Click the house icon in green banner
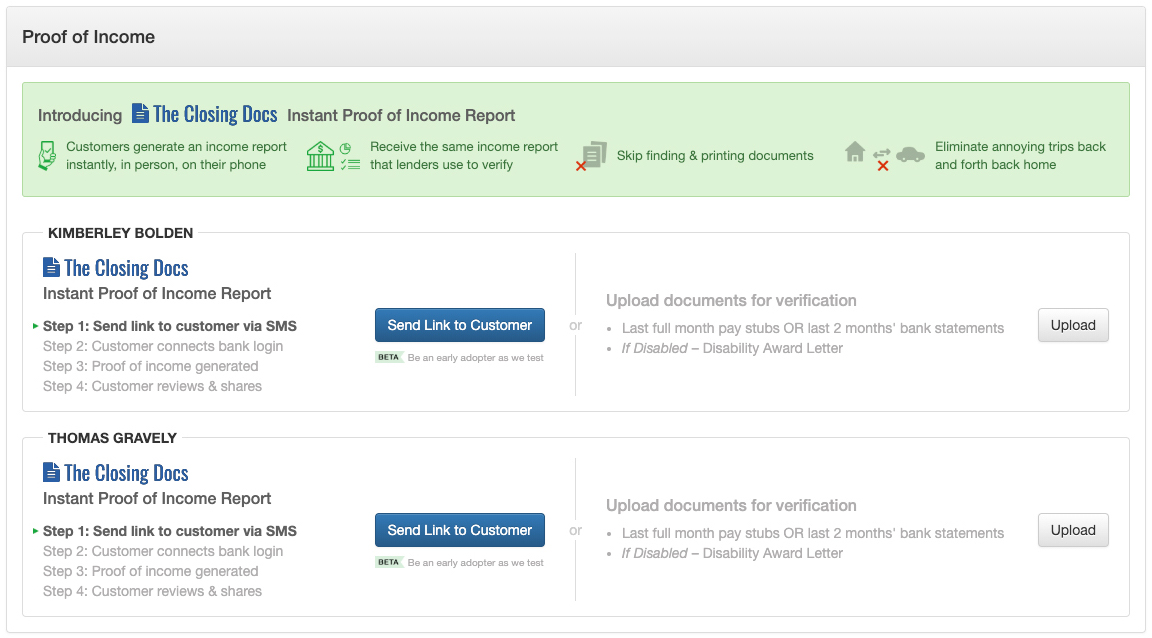 (855, 153)
